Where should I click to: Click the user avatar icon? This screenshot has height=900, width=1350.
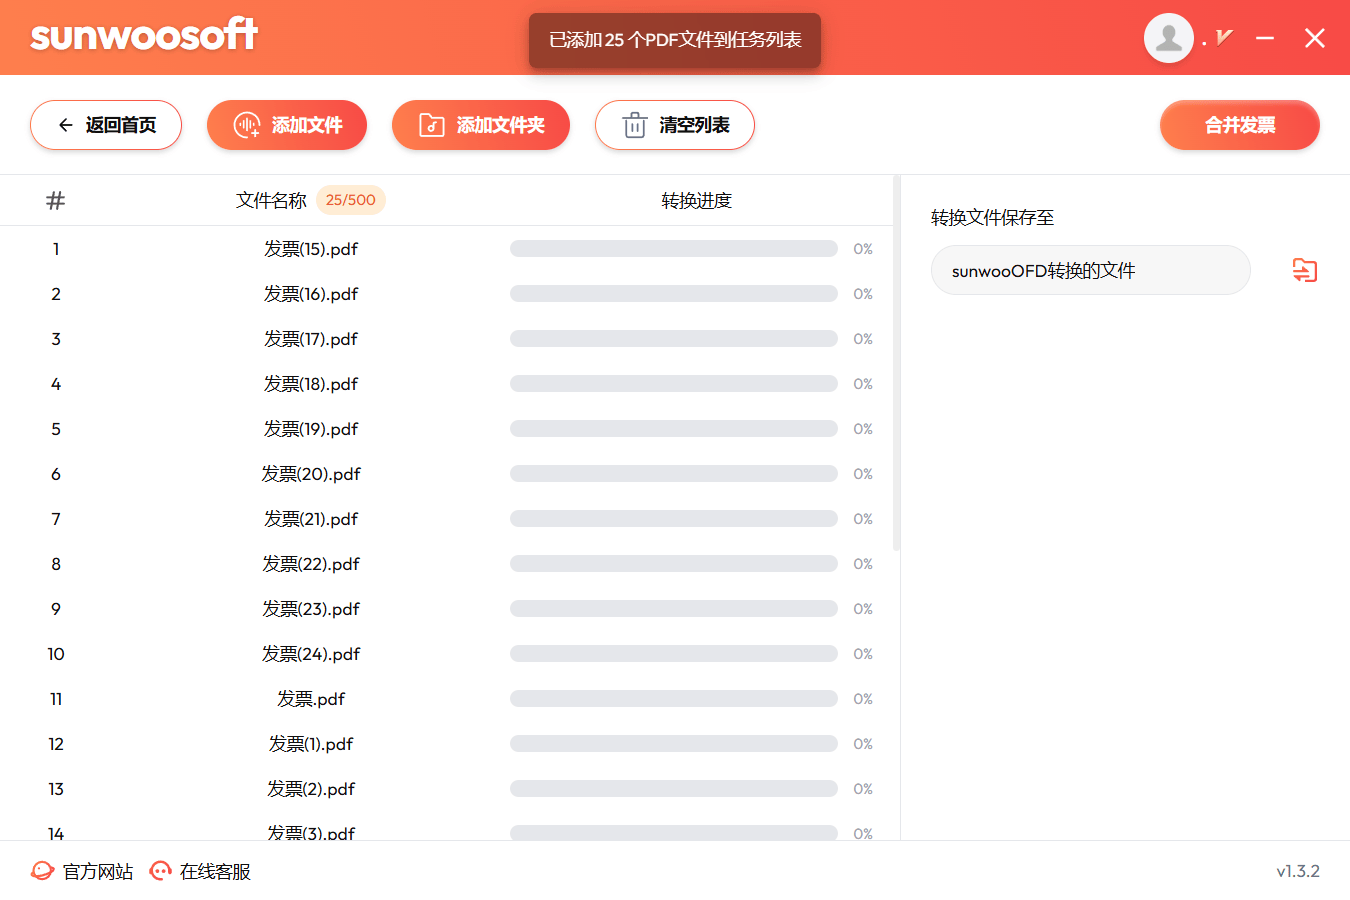[1168, 38]
